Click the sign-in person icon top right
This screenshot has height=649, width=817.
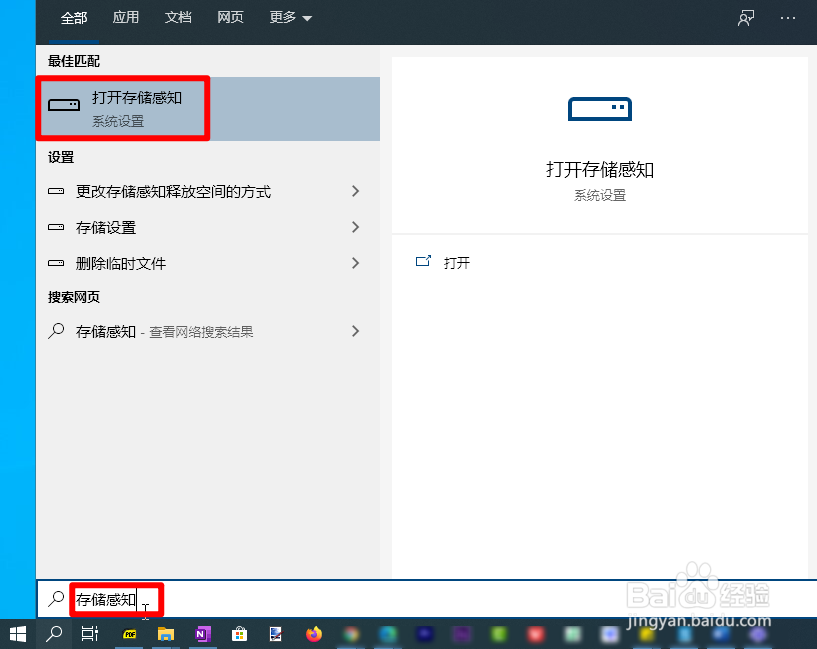pyautogui.click(x=745, y=17)
